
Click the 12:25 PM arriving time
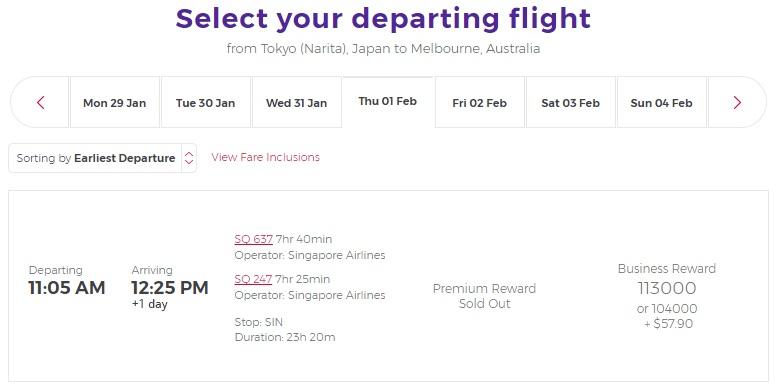tap(170, 288)
